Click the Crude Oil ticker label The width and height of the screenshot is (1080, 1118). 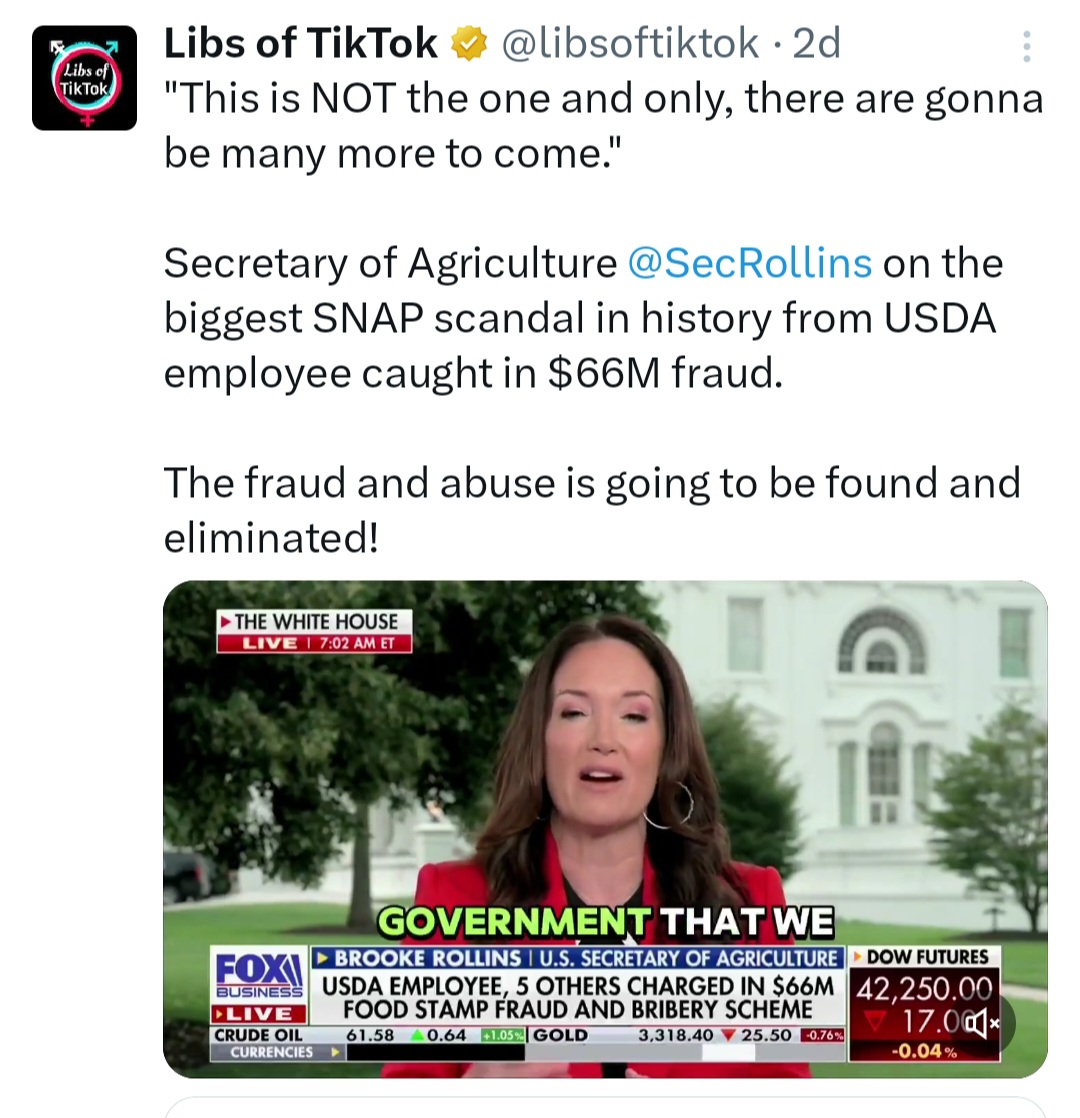pyautogui.click(x=257, y=1035)
